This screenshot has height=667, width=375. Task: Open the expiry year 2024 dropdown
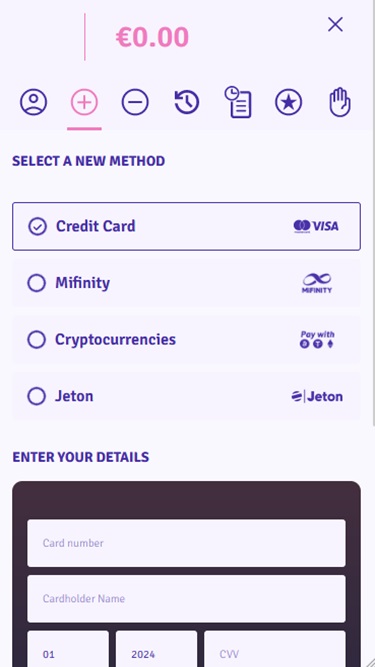tap(156, 649)
